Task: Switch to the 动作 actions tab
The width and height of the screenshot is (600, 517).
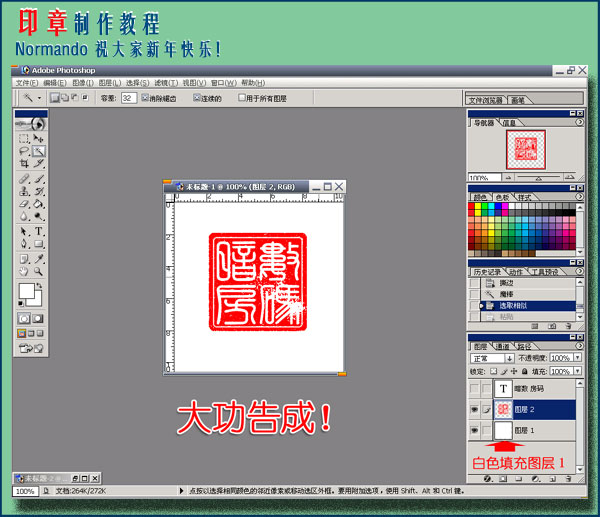Action: pyautogui.click(x=516, y=272)
